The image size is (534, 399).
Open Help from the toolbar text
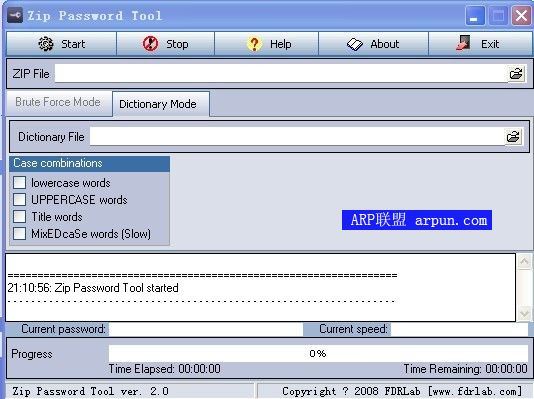tap(281, 44)
